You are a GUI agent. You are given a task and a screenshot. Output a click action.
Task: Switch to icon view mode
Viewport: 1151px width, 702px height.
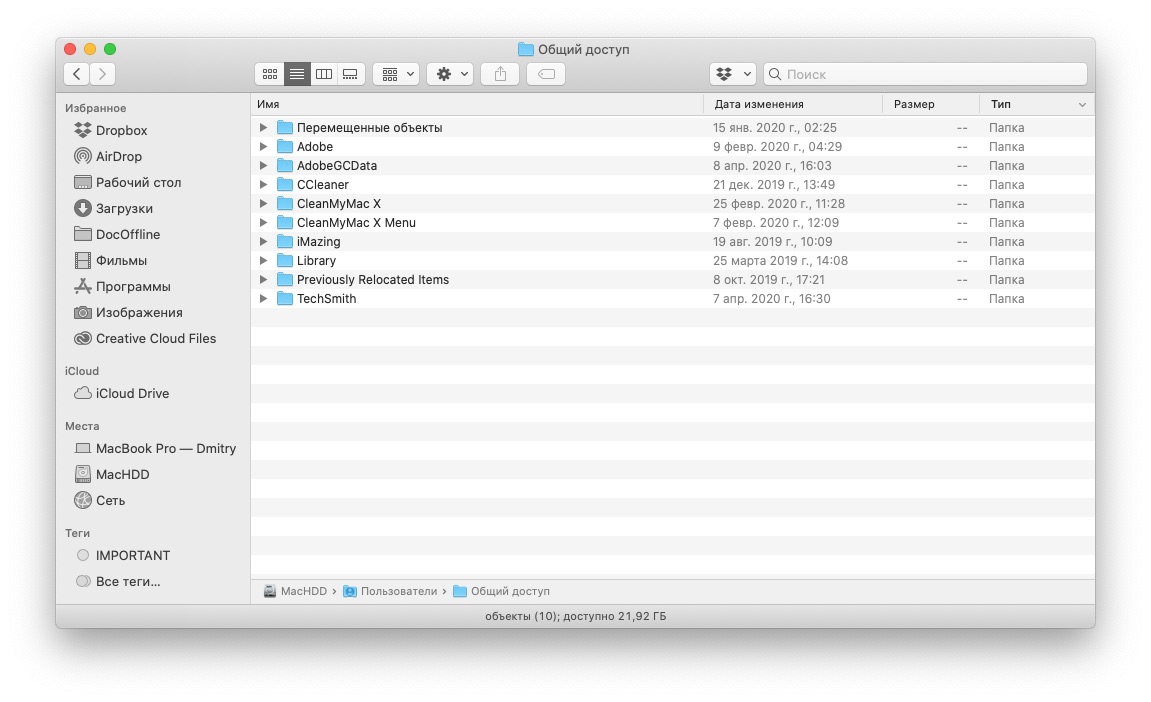(x=270, y=73)
